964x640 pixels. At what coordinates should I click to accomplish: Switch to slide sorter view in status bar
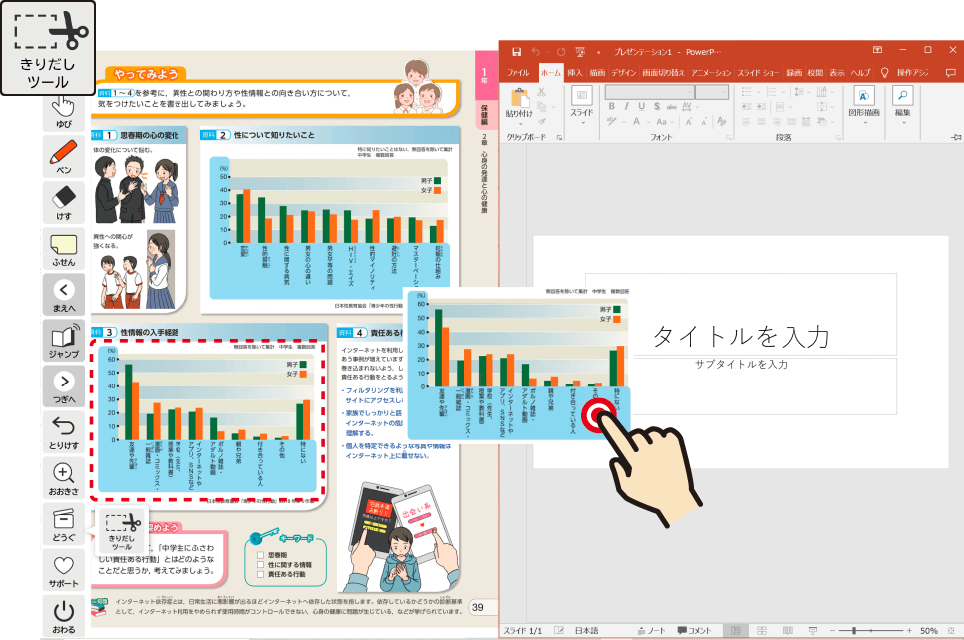point(762,631)
